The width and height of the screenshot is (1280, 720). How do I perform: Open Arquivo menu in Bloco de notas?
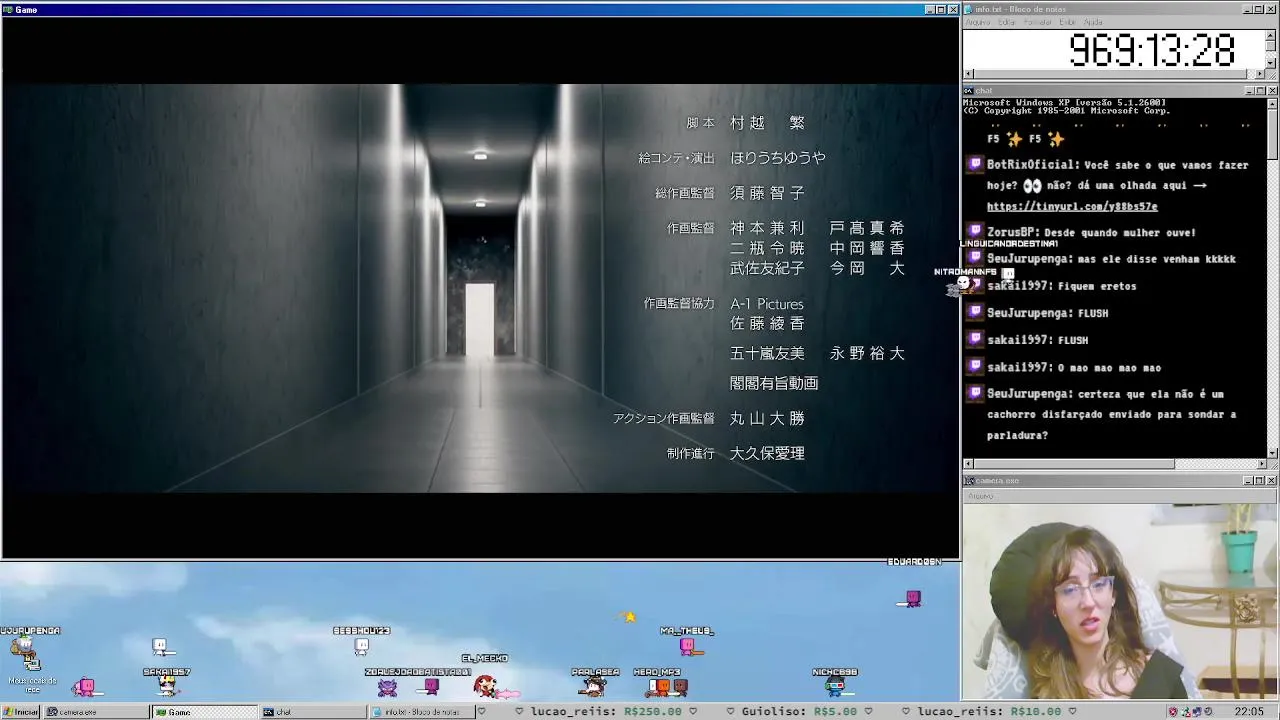(x=978, y=22)
